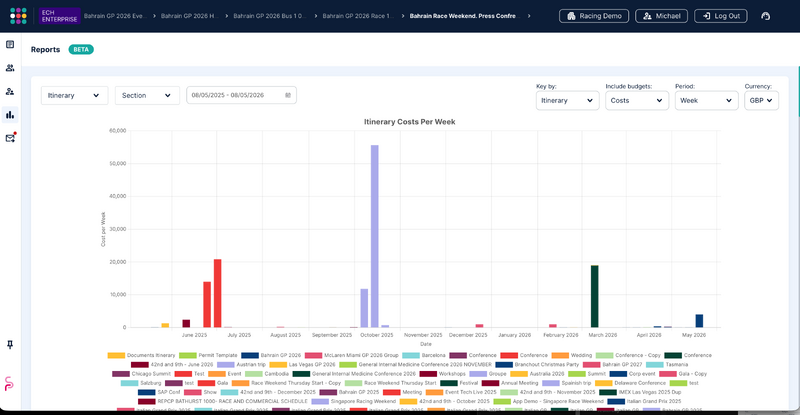Open the Period Week dropdown
Viewport: 800px width, 415px height.
[706, 101]
